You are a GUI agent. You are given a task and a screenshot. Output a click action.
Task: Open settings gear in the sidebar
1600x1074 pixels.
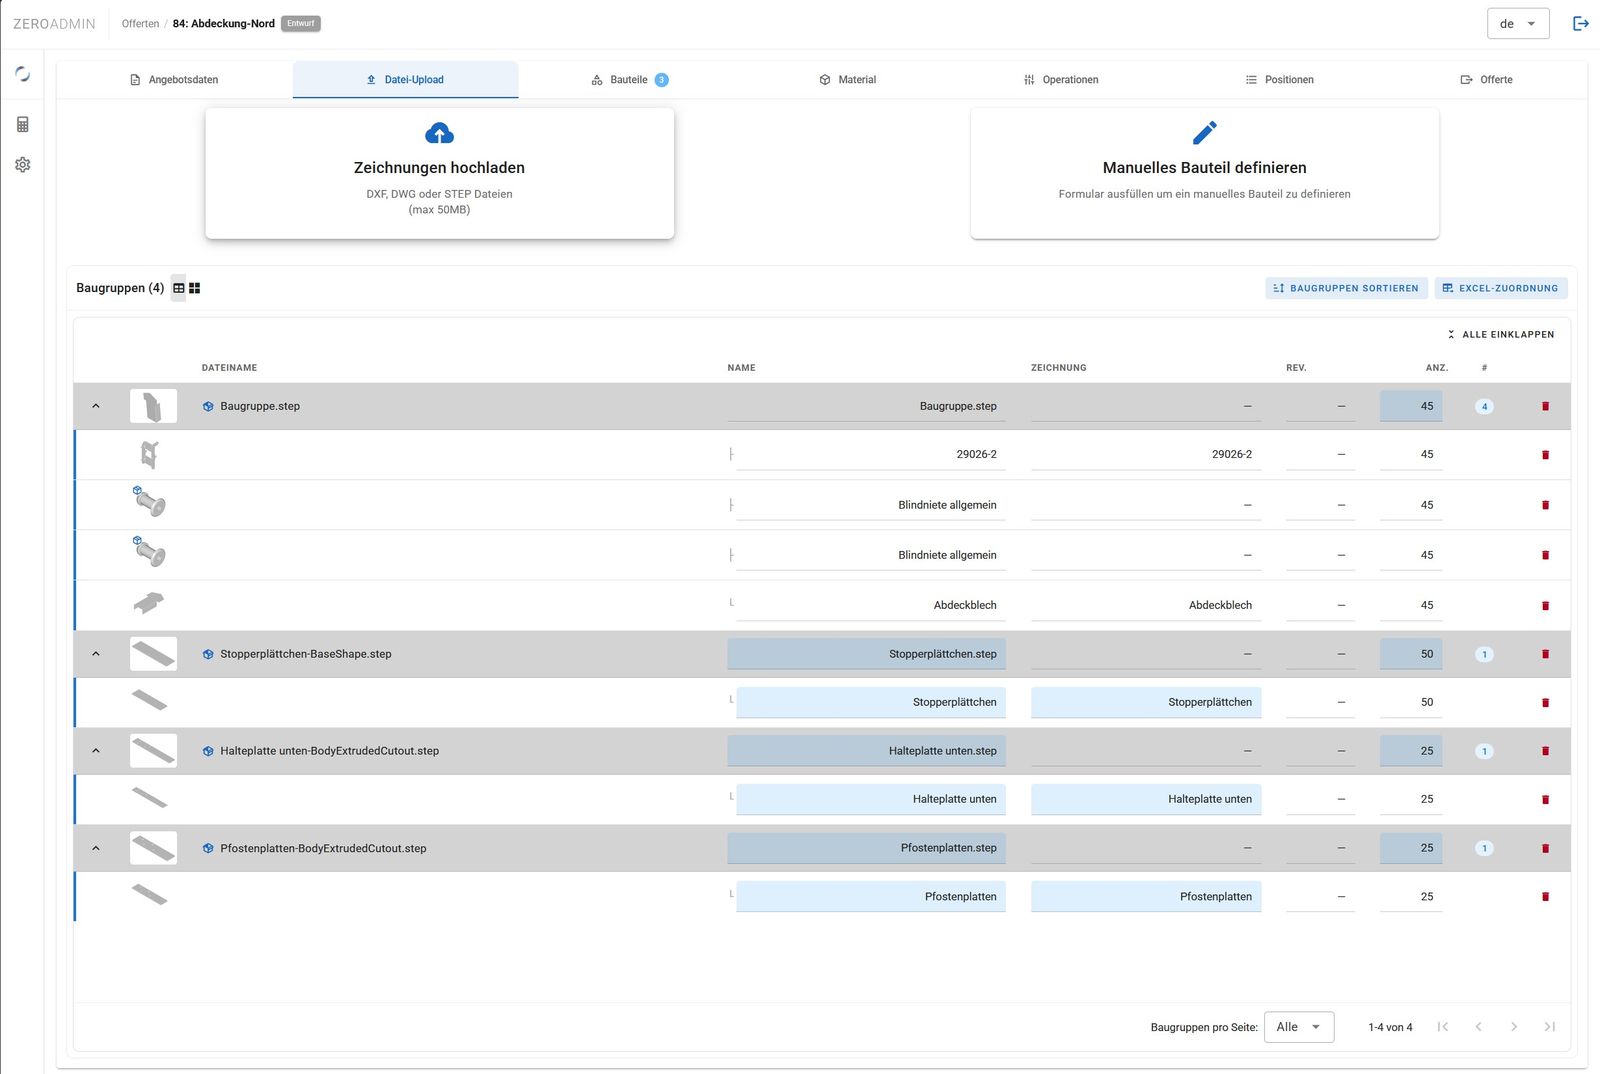click(x=22, y=164)
